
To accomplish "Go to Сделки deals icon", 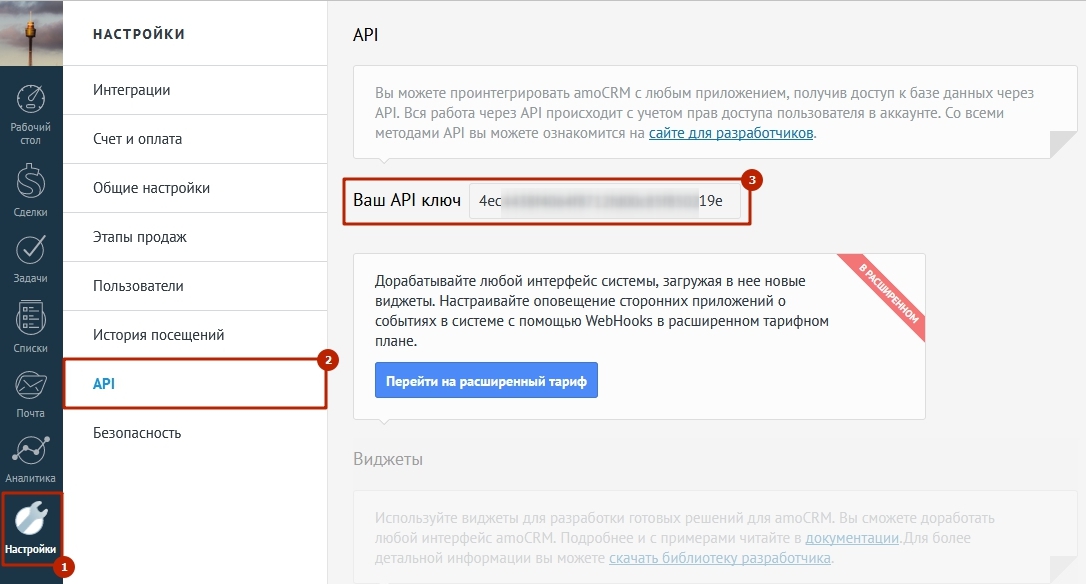I will coord(31,182).
